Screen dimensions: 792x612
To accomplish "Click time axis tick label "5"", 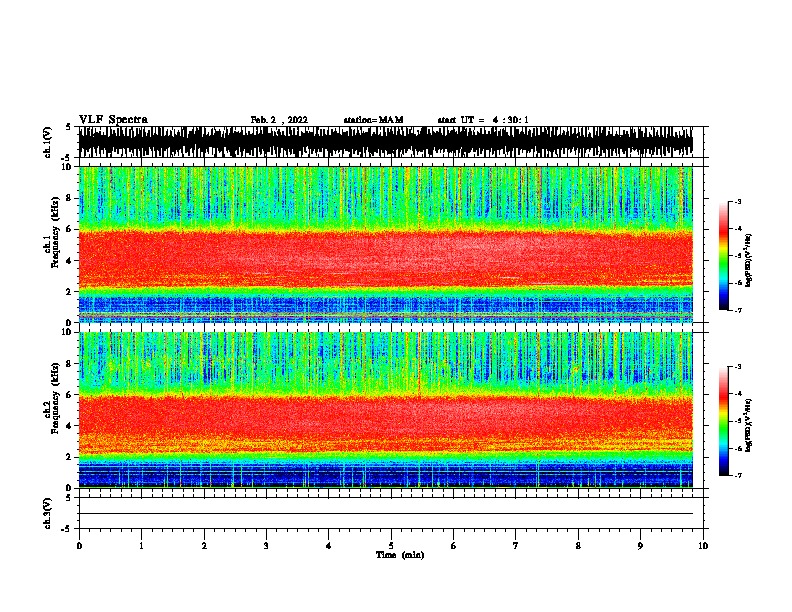I will [x=391, y=546].
